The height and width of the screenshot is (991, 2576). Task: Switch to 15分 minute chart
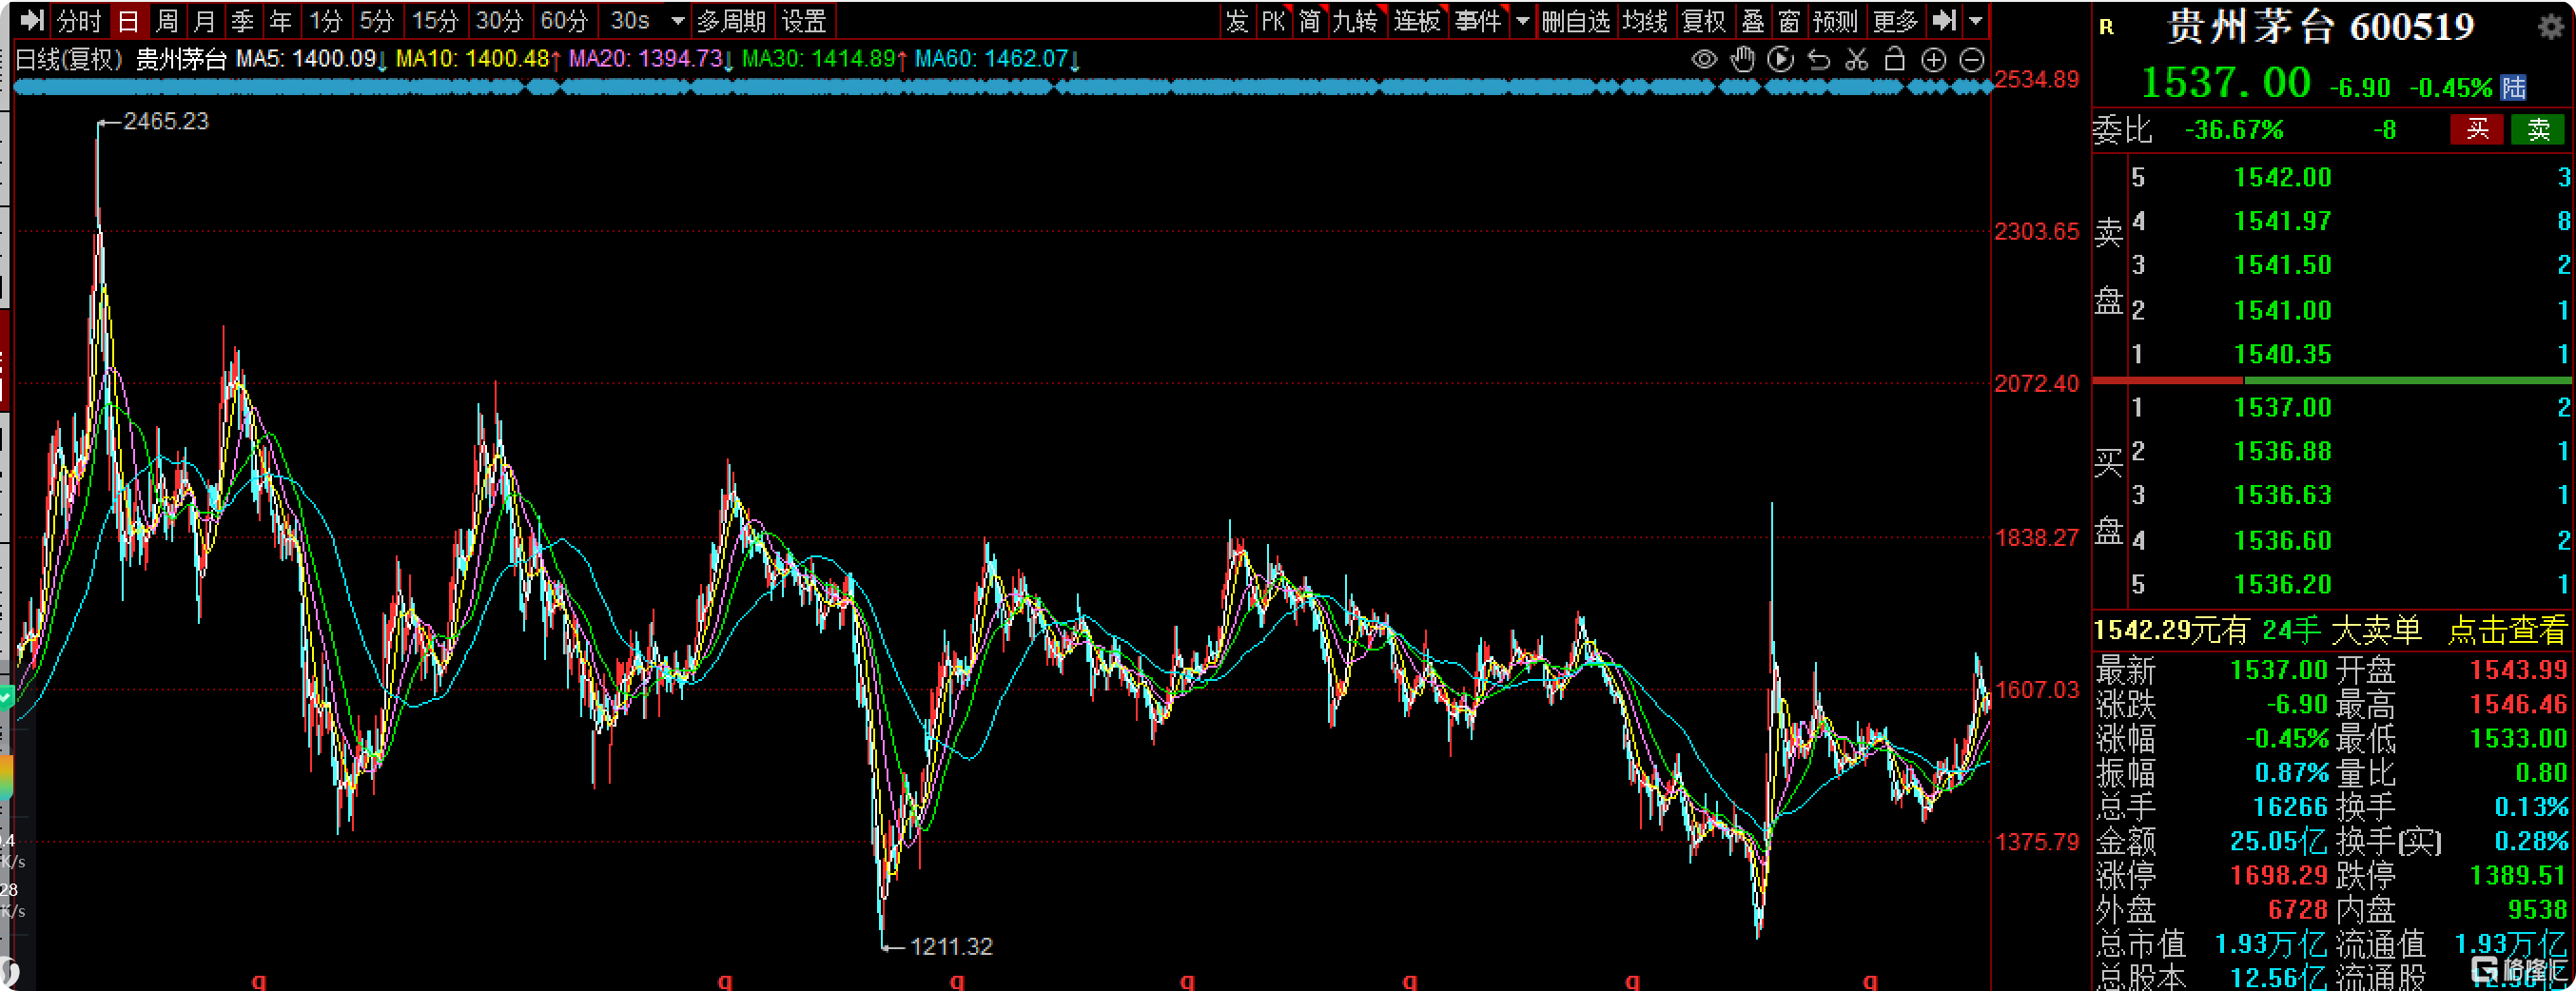pos(436,21)
